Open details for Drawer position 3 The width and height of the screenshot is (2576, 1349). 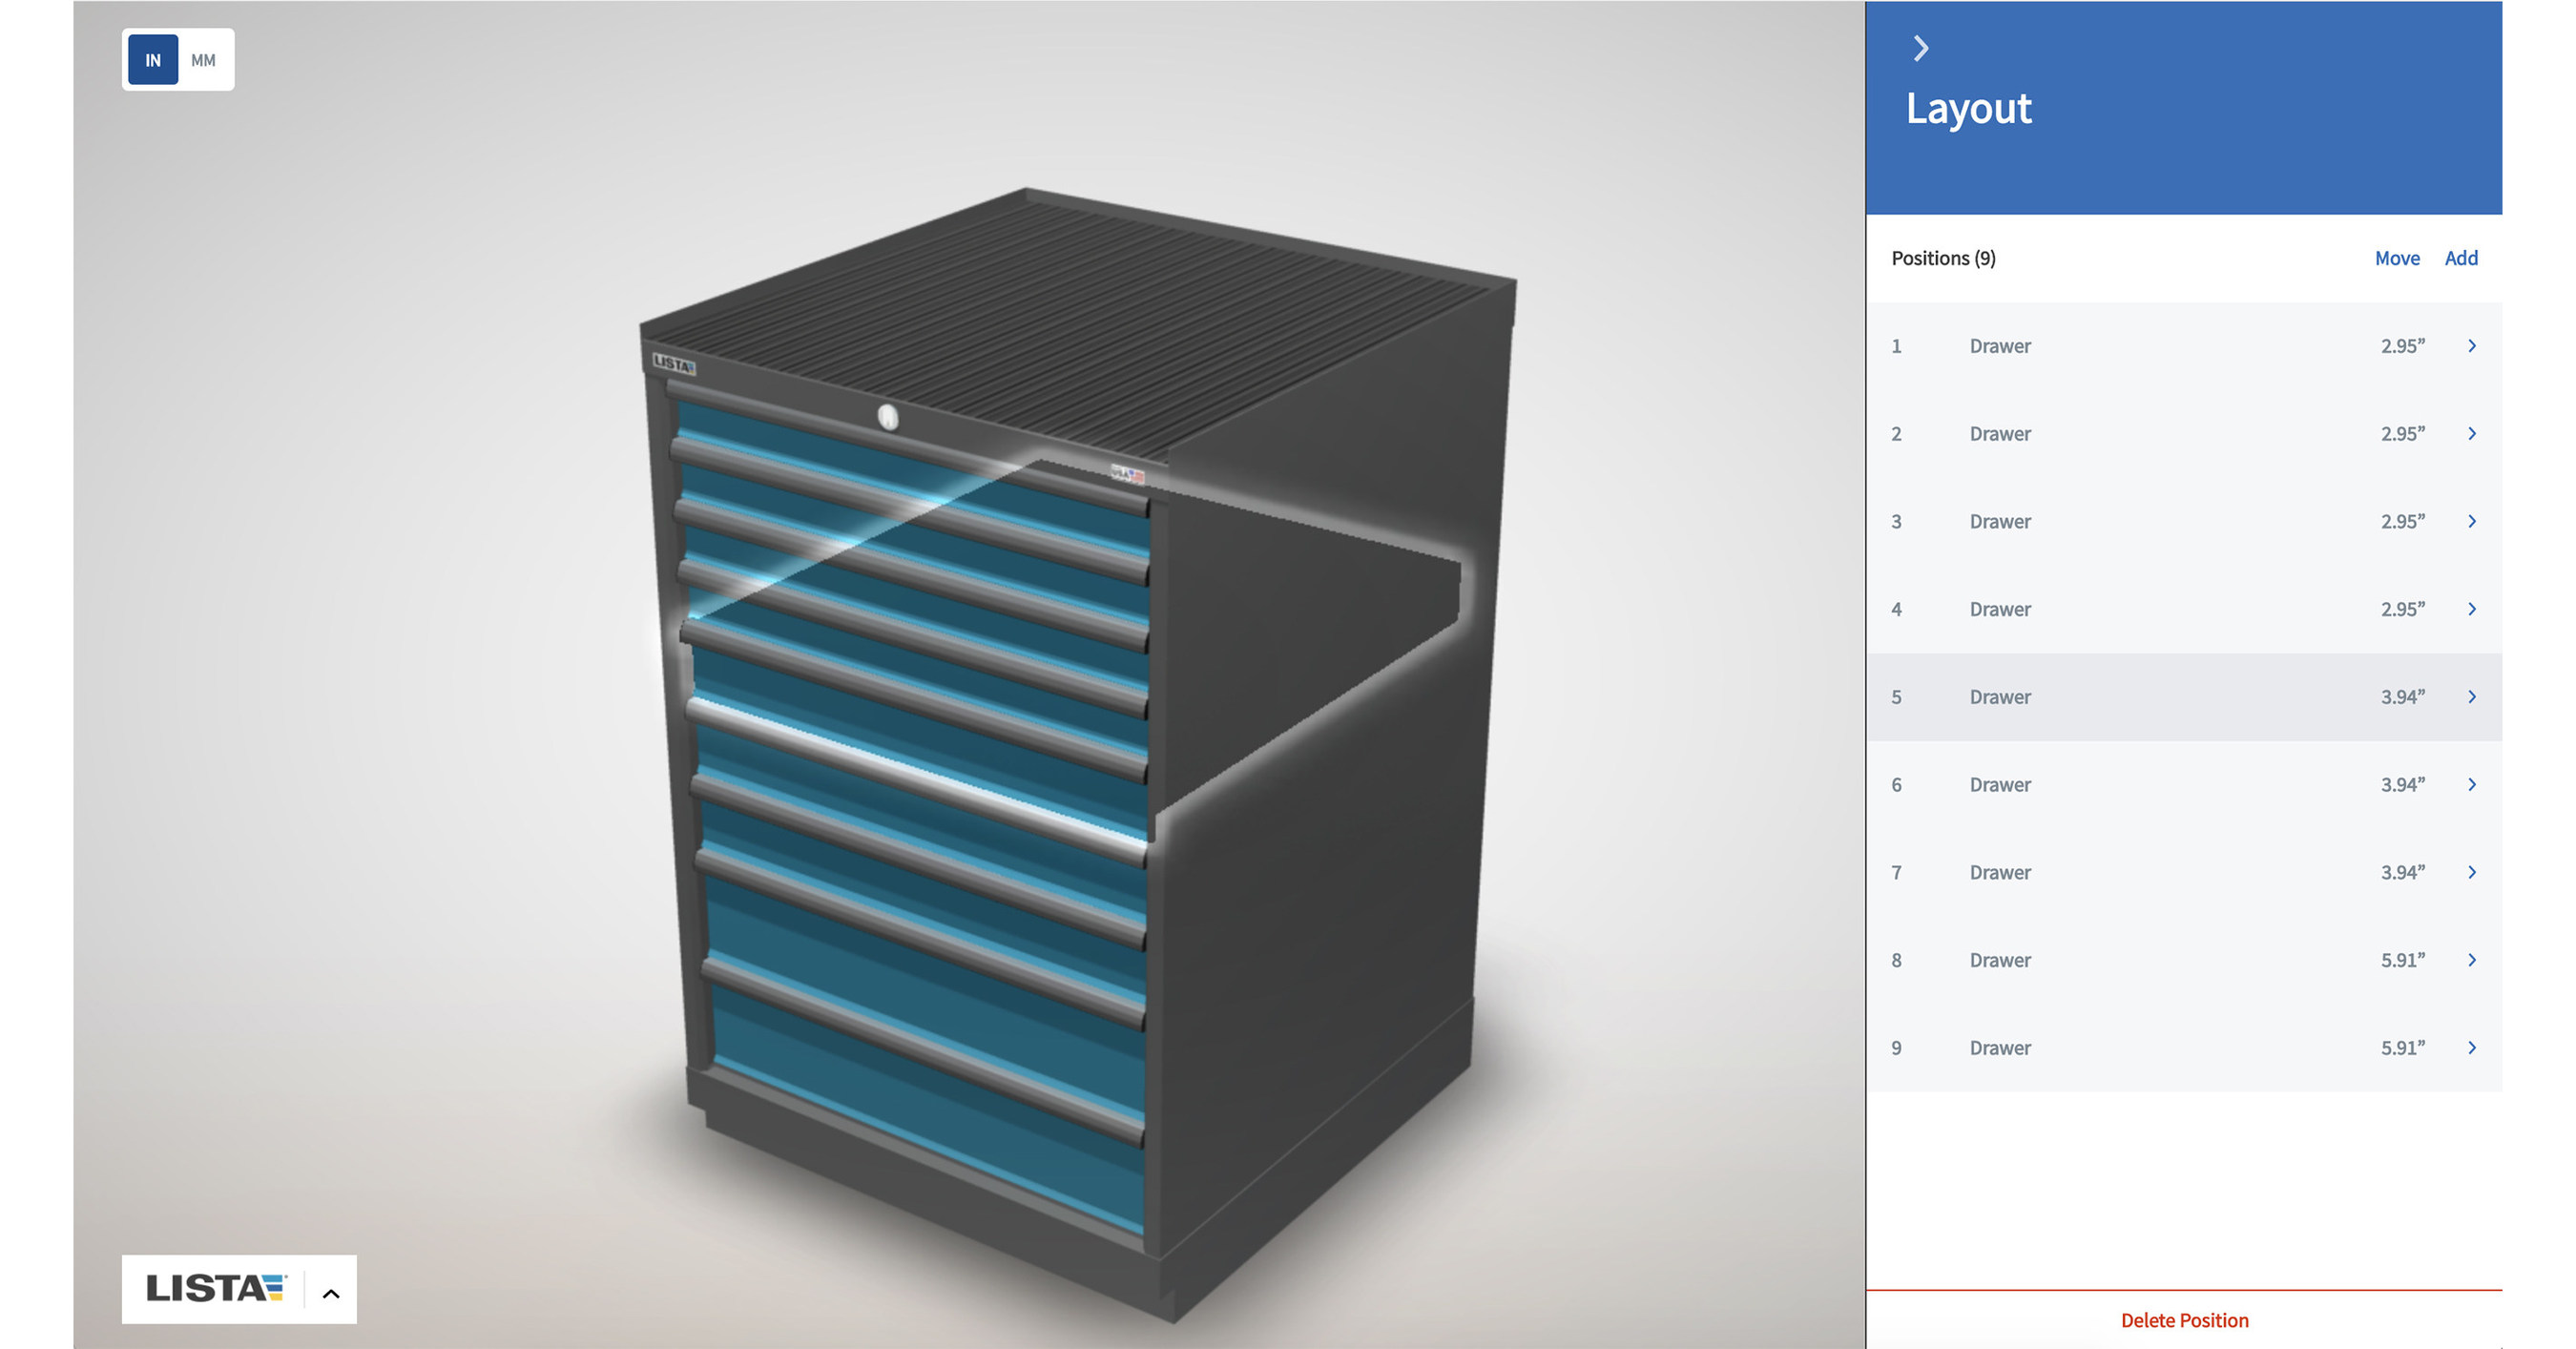(2472, 521)
